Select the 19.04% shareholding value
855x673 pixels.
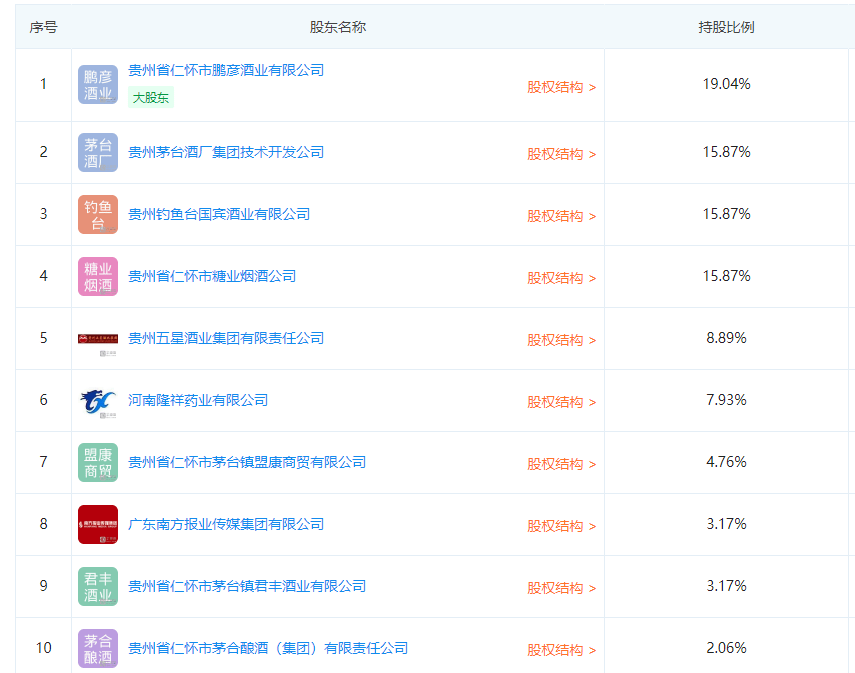point(726,84)
